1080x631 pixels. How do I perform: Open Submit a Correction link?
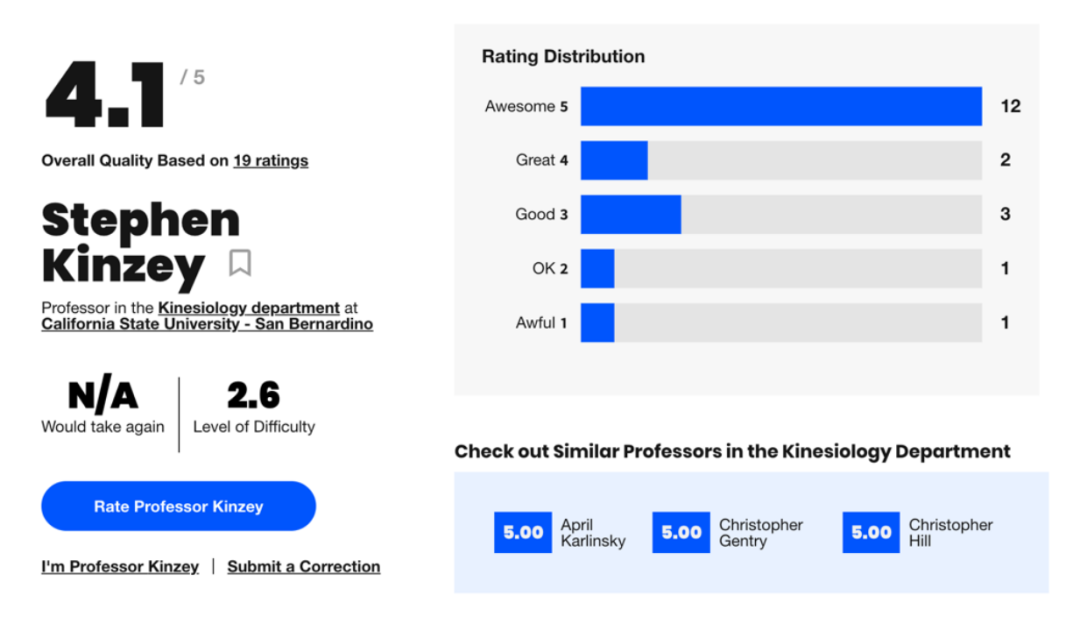point(303,566)
